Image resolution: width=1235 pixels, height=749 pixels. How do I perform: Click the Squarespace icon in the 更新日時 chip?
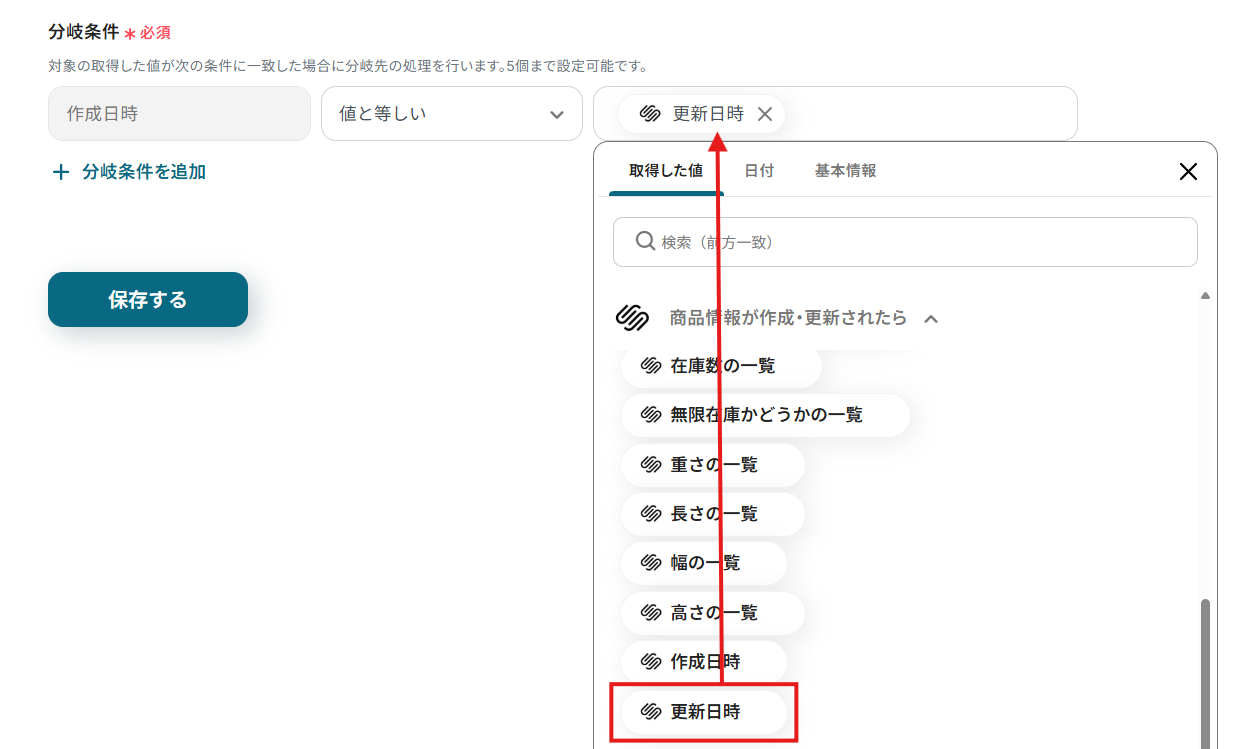pyautogui.click(x=649, y=114)
